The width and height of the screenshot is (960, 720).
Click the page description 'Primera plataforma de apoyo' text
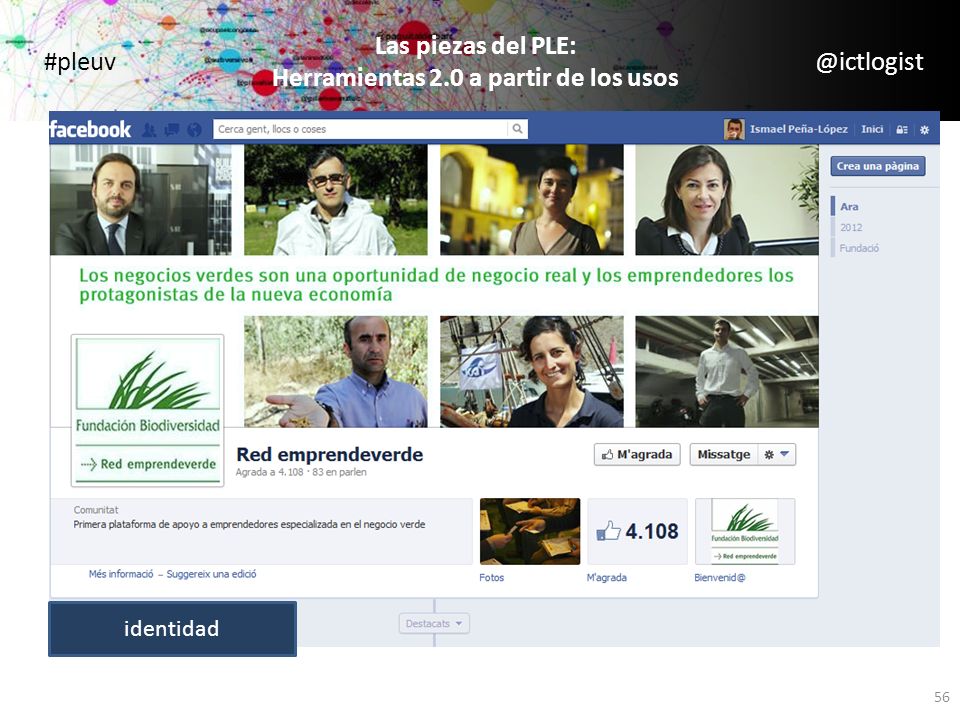coord(249,524)
